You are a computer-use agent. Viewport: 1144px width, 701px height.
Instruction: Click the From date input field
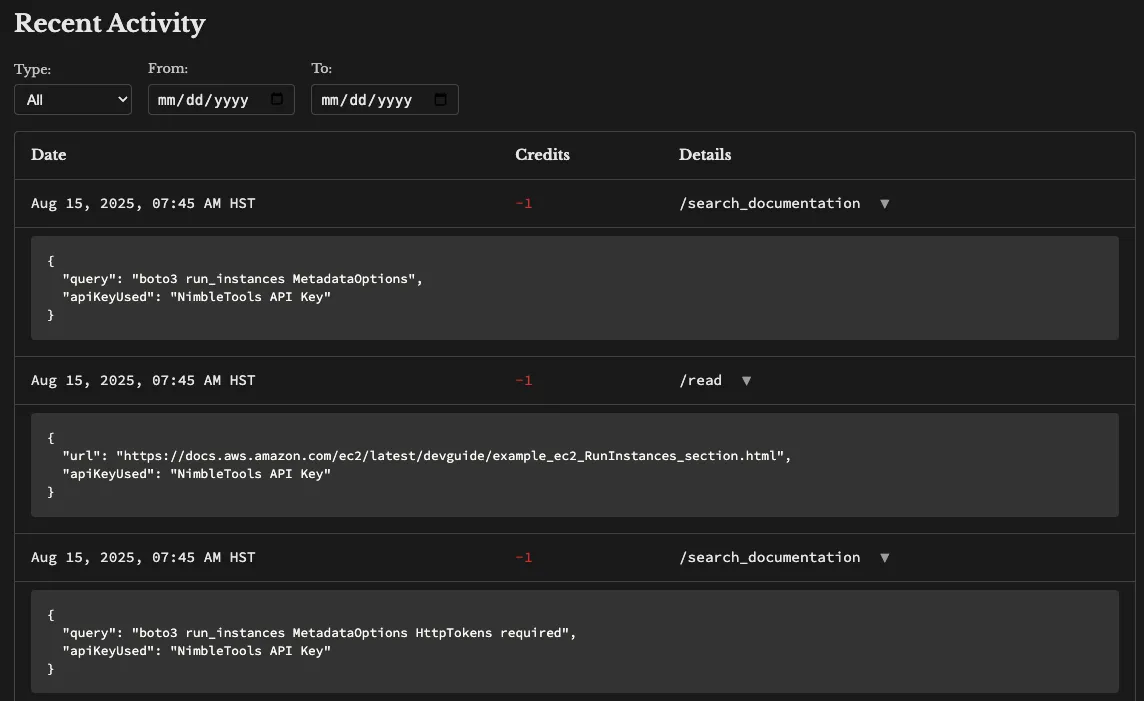(x=200, y=99)
